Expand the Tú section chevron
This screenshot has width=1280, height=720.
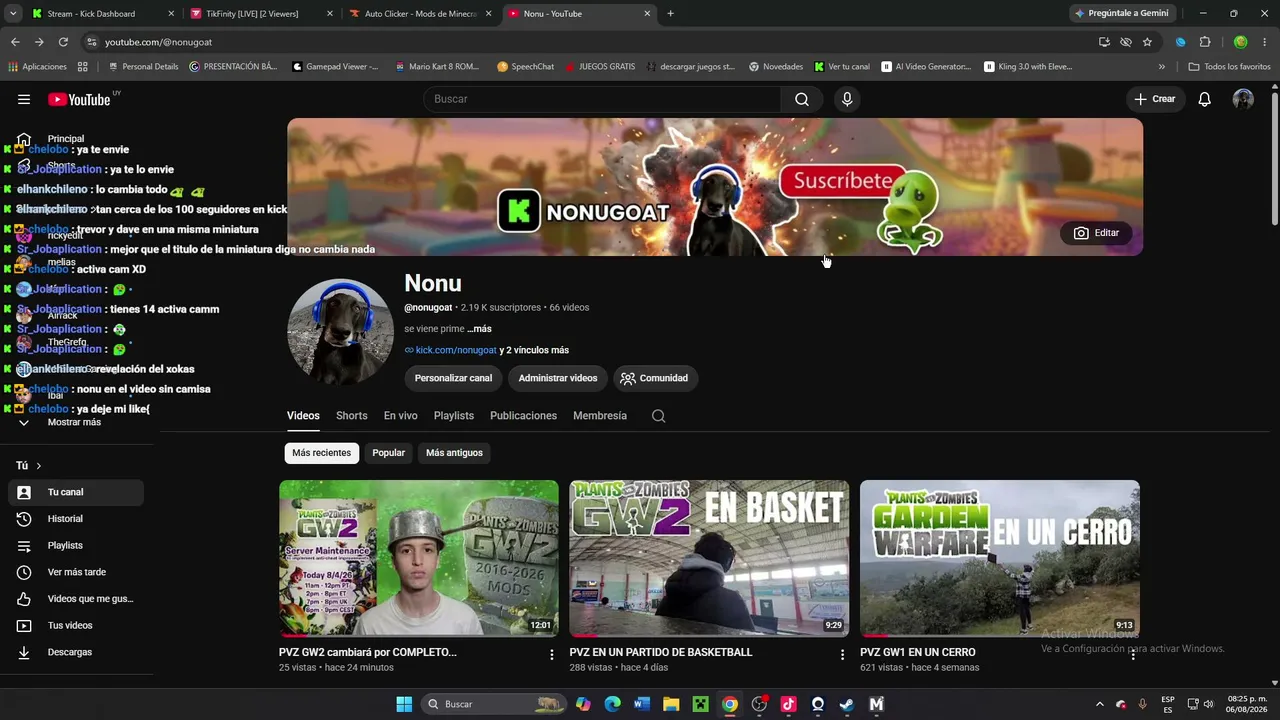39,466
